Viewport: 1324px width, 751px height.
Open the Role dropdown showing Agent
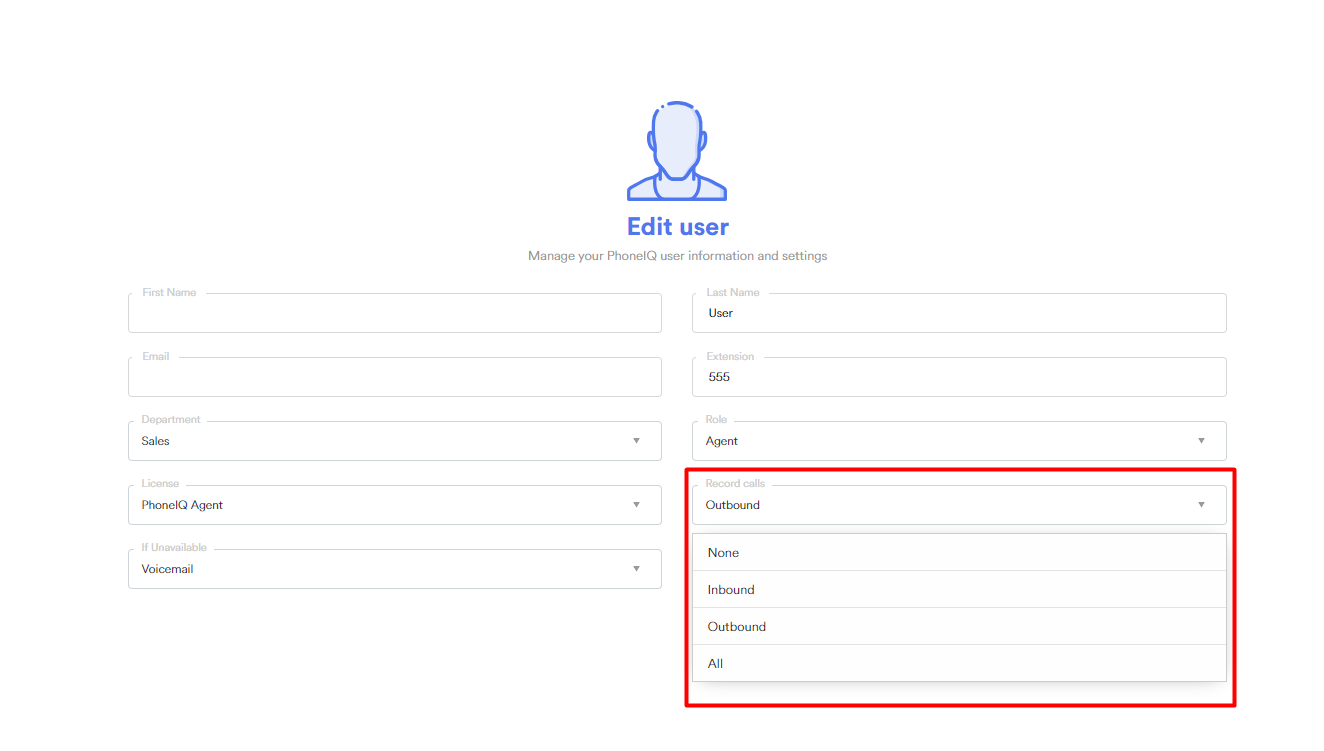[x=940, y=441]
